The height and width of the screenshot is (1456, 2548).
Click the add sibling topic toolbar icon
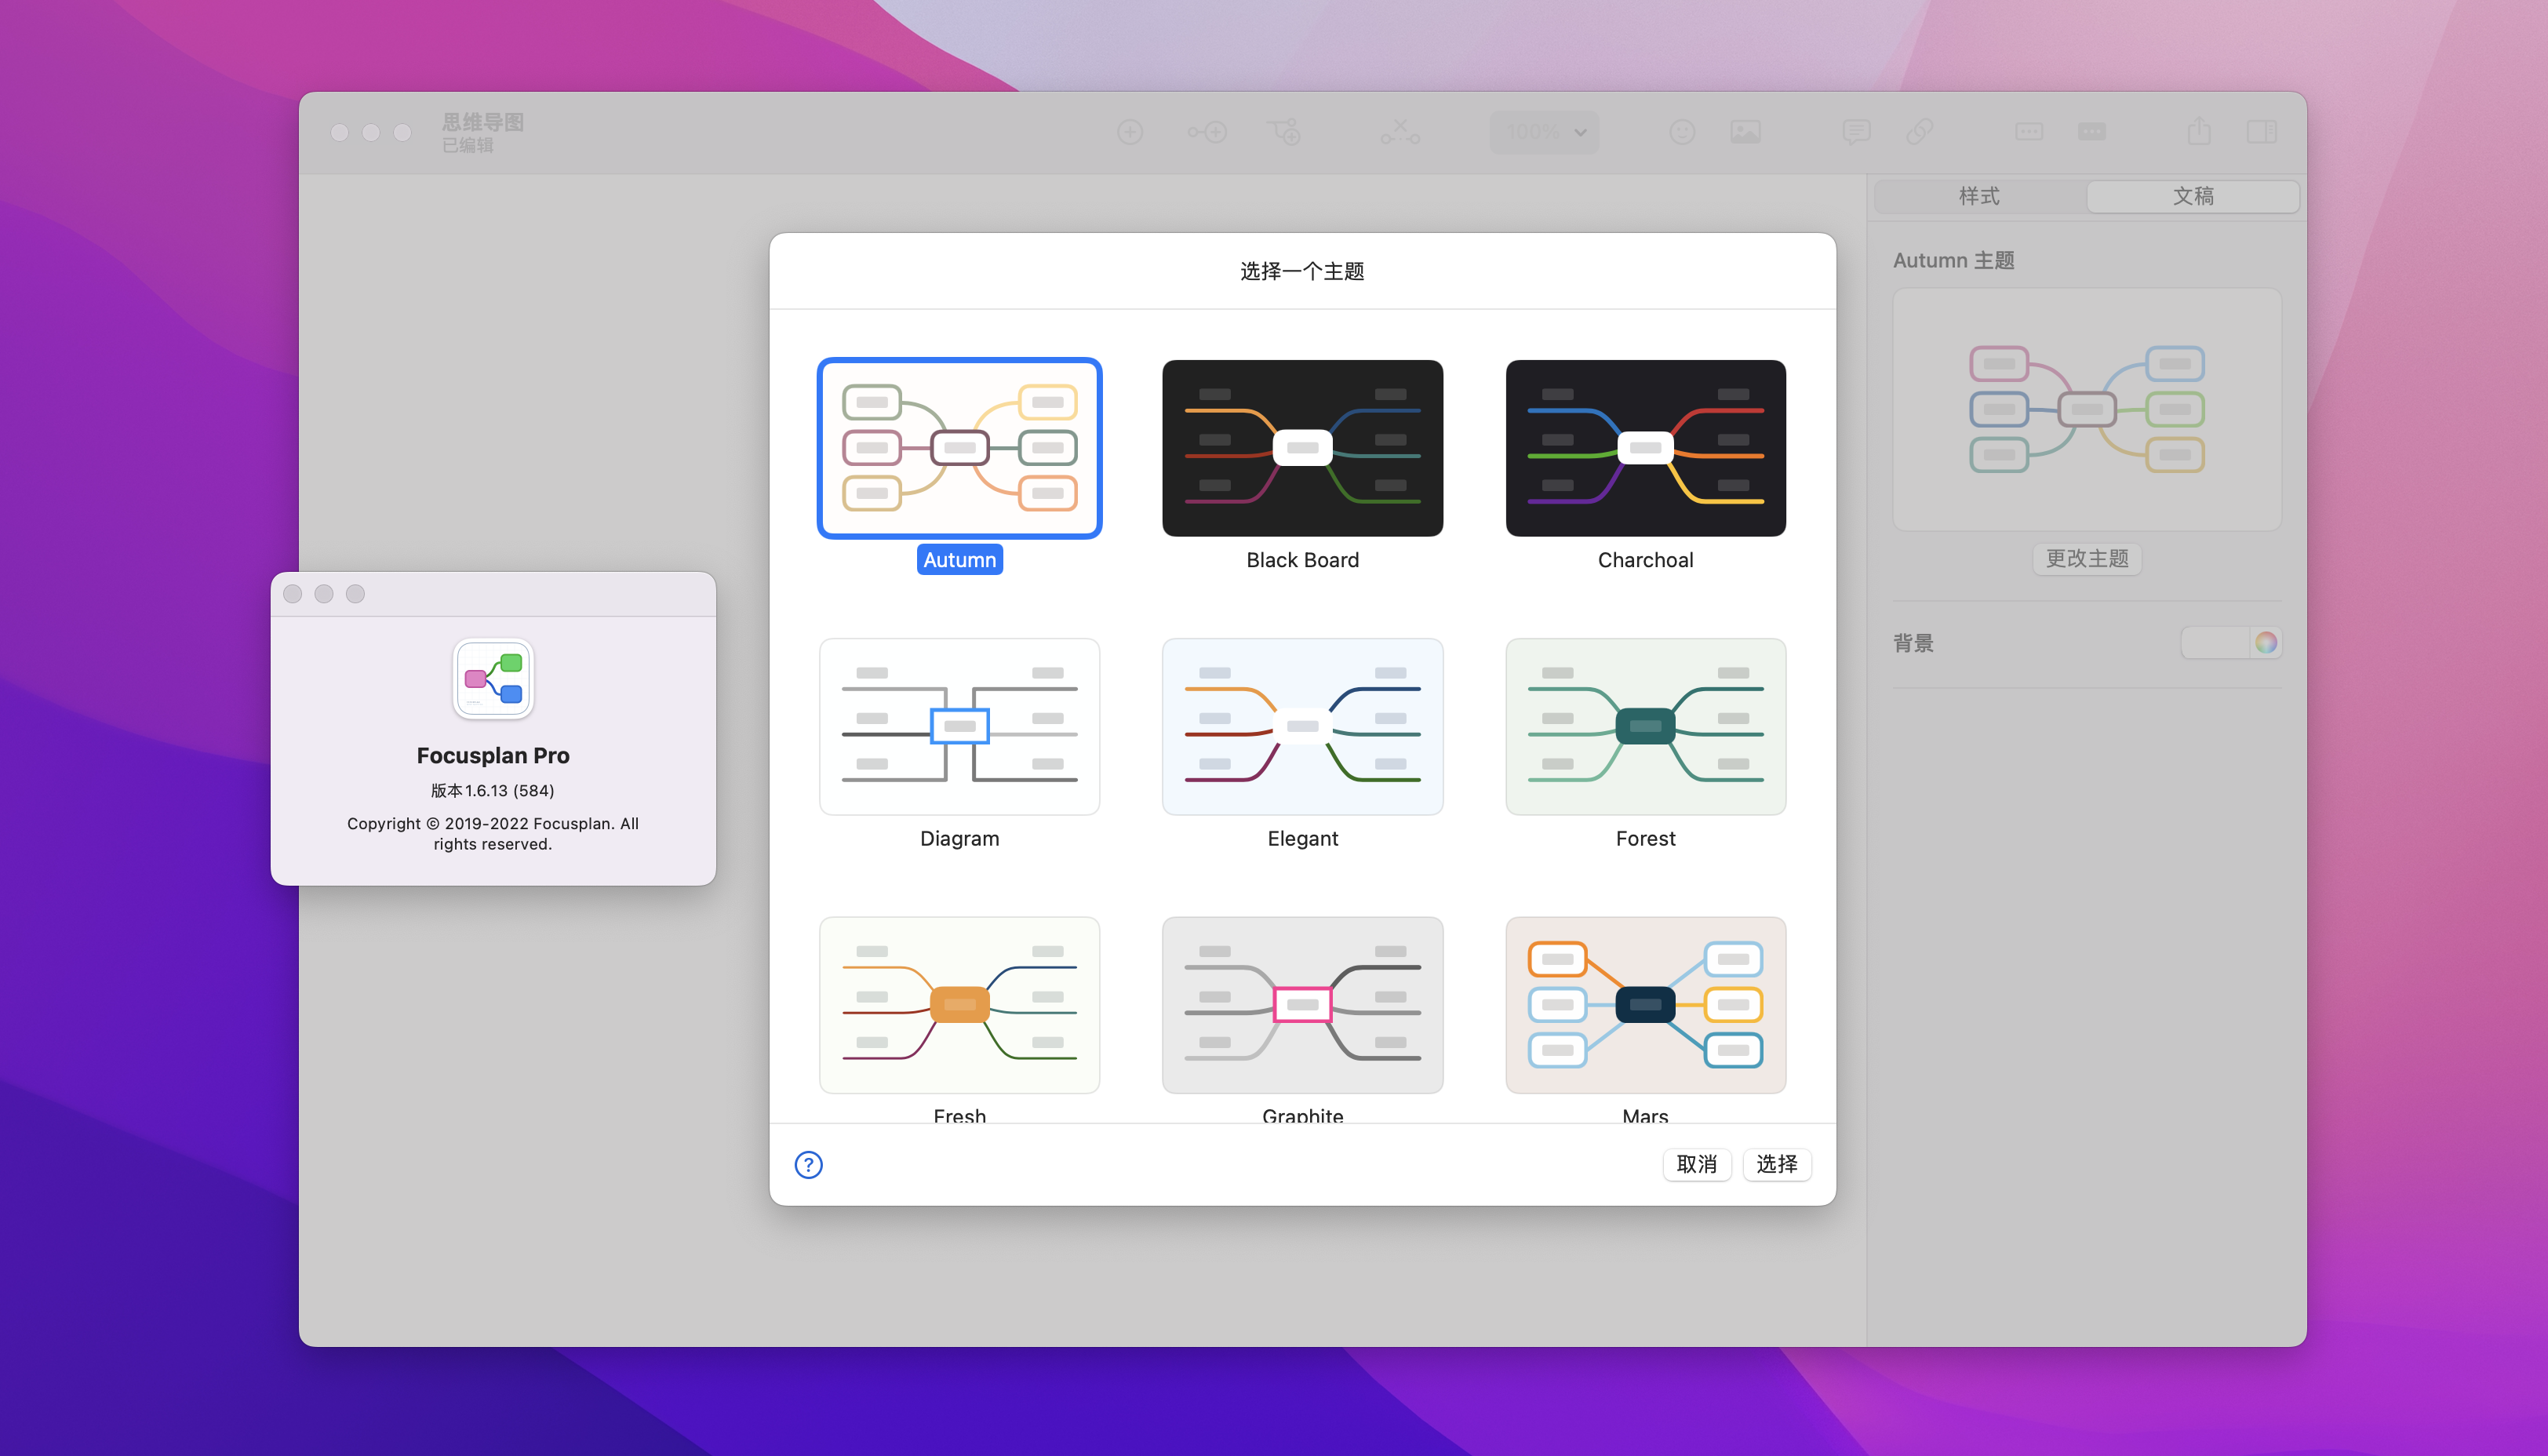[1207, 132]
